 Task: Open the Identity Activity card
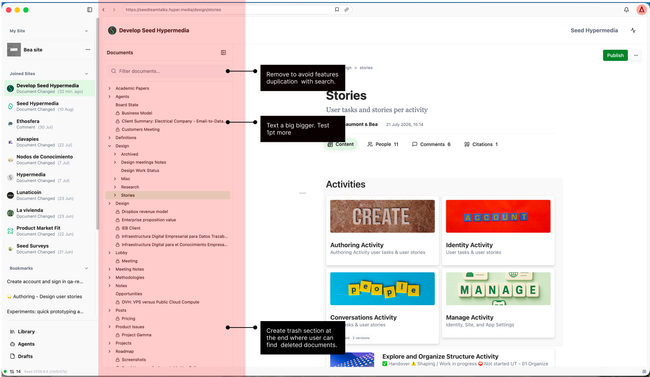[x=498, y=230]
